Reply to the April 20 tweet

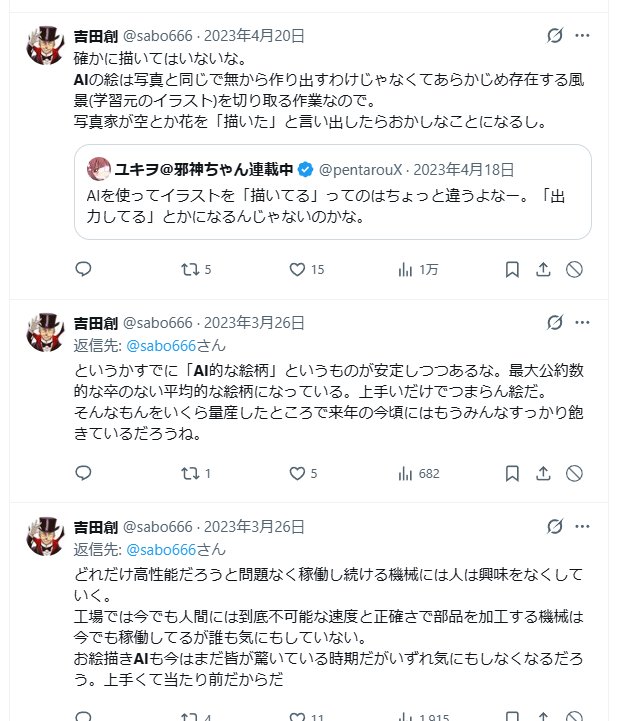pos(84,269)
